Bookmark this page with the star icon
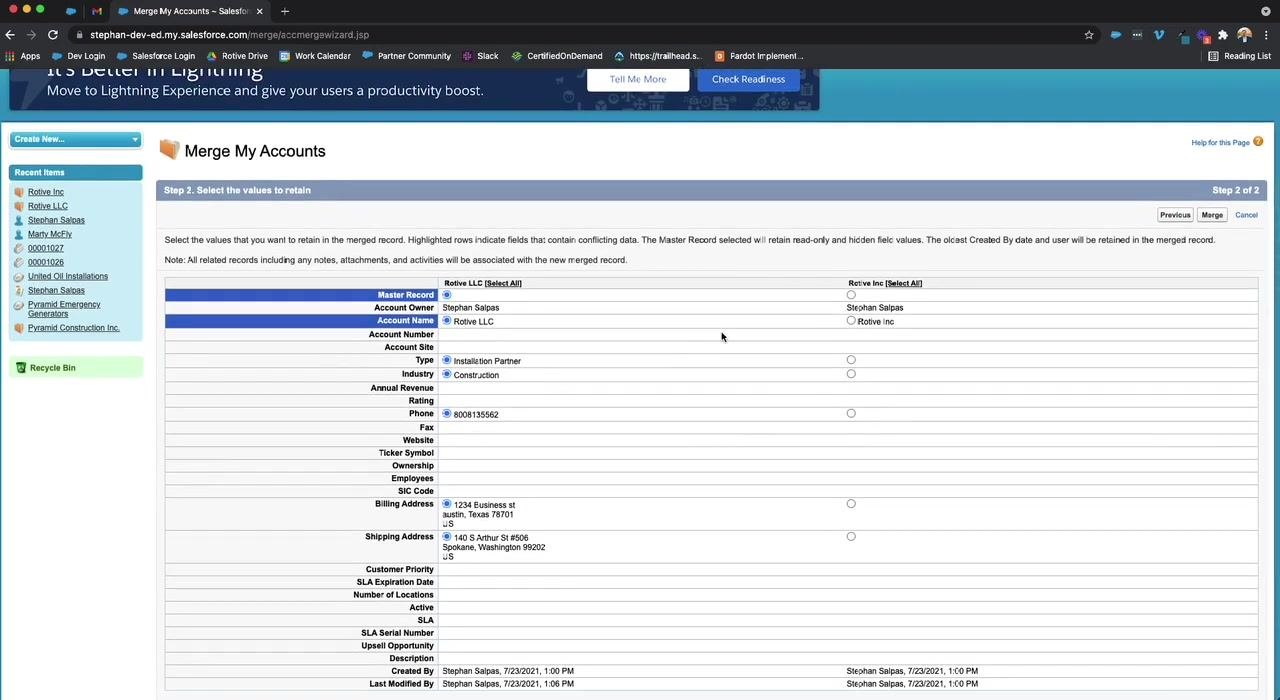1280x700 pixels. click(1089, 34)
